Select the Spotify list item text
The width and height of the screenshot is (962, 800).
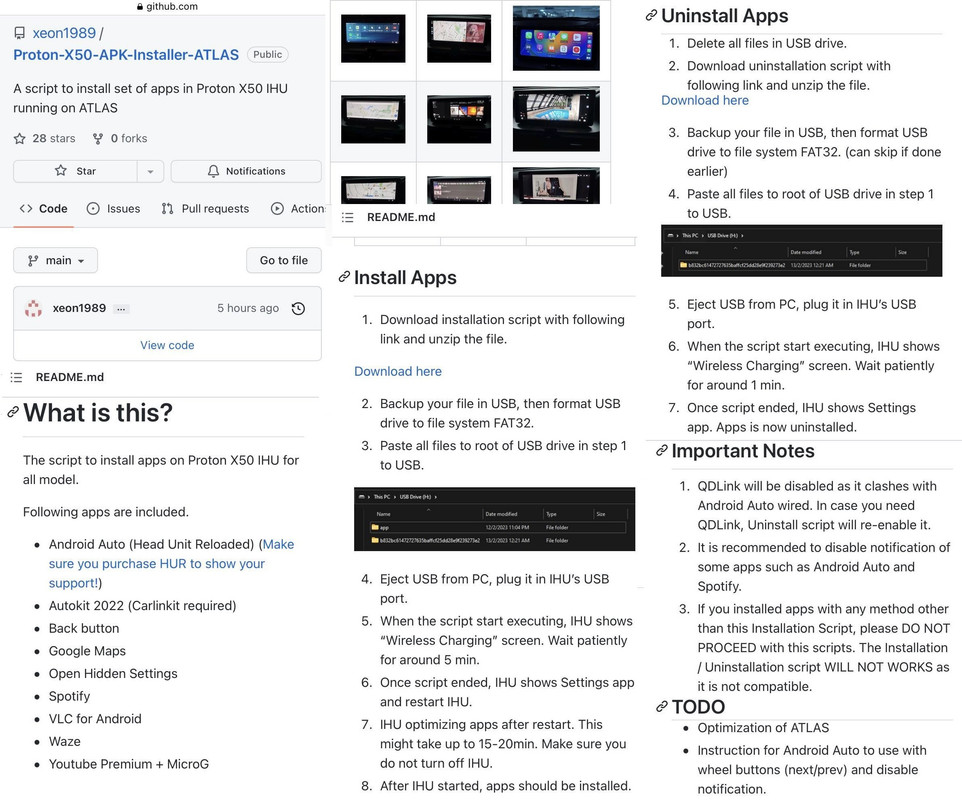coord(69,696)
